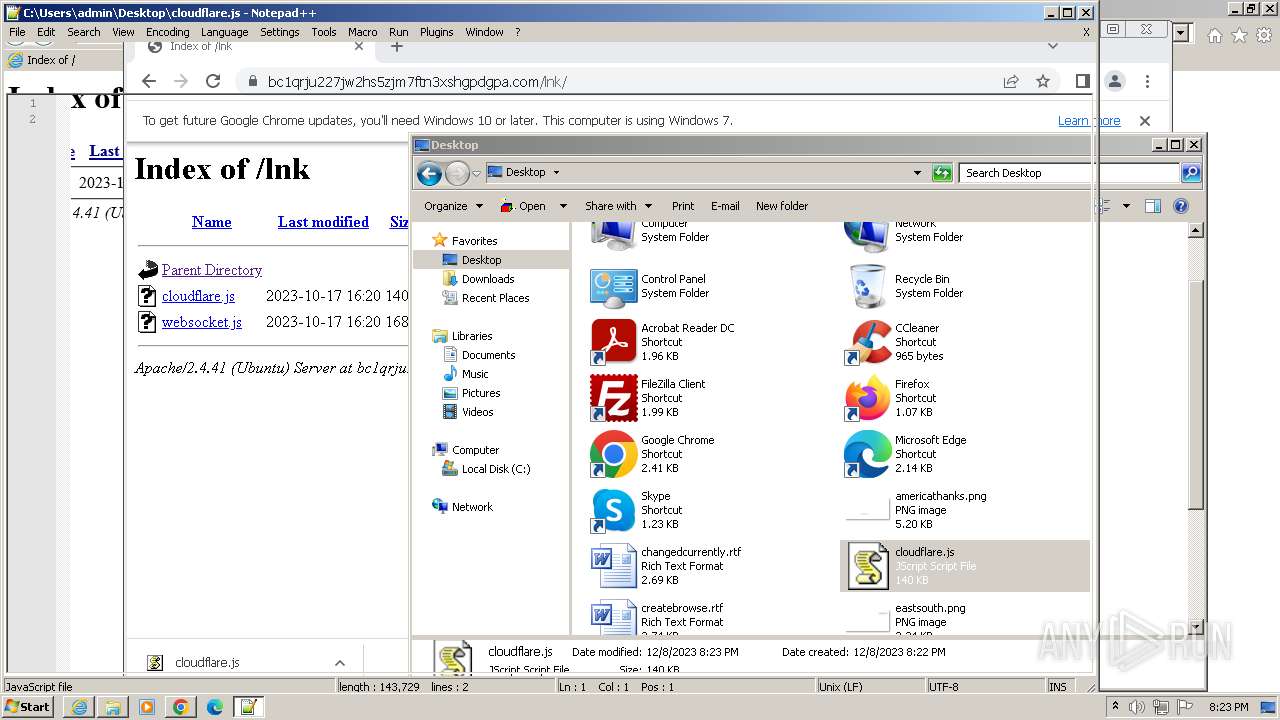
Task: Open recent pages dropdown next to Forward
Action: pyautogui.click(x=476, y=174)
